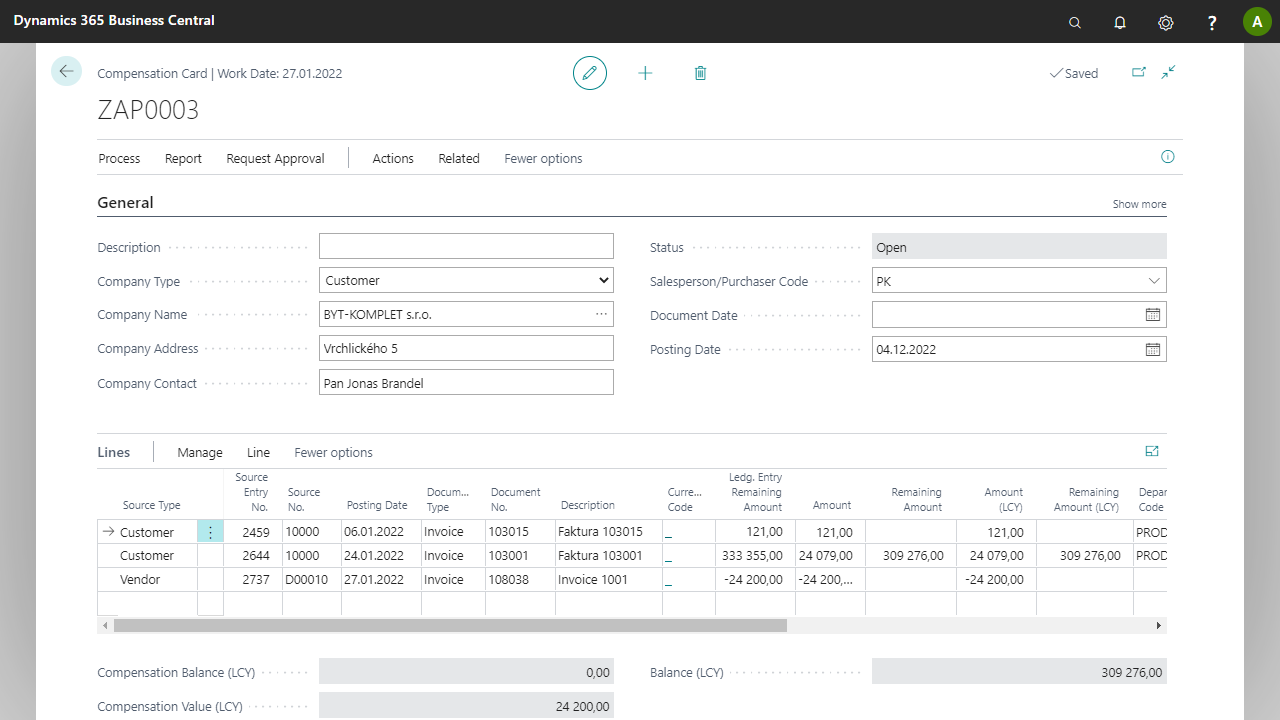Screen dimensions: 1280x720
Task: Open page in new window icon
Action: tap(1138, 72)
